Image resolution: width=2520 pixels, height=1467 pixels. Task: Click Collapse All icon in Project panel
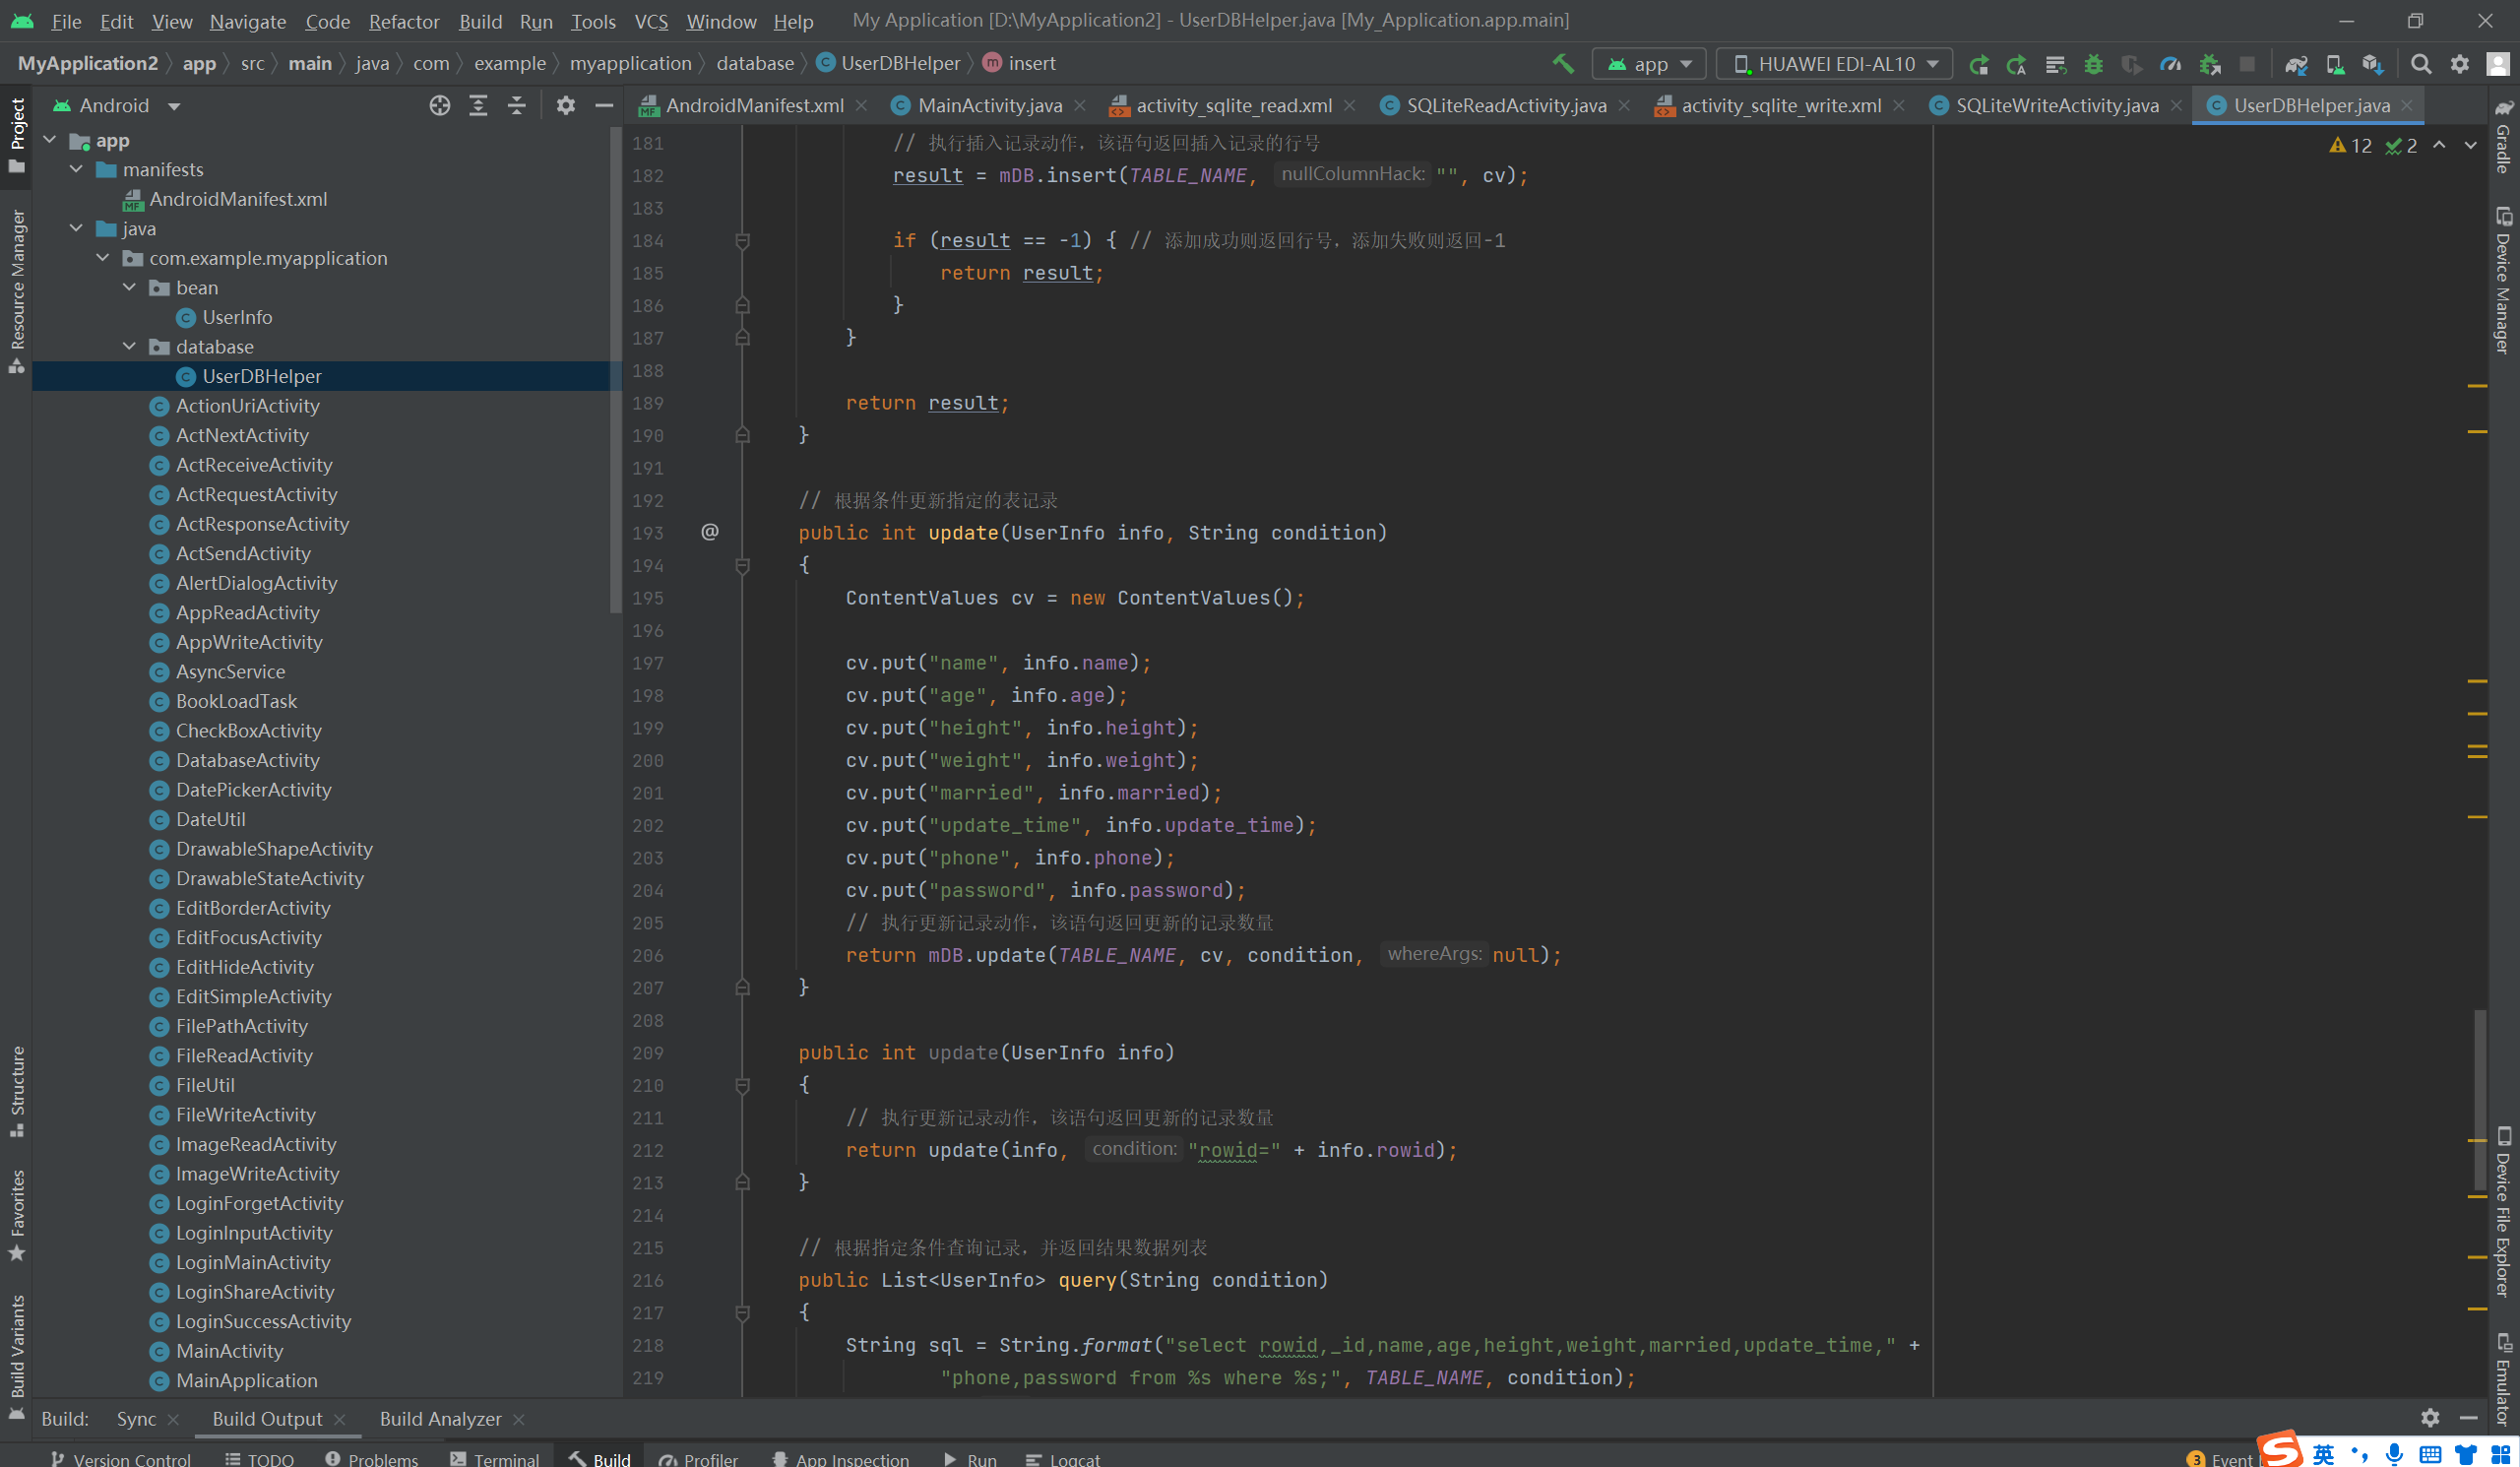click(517, 106)
